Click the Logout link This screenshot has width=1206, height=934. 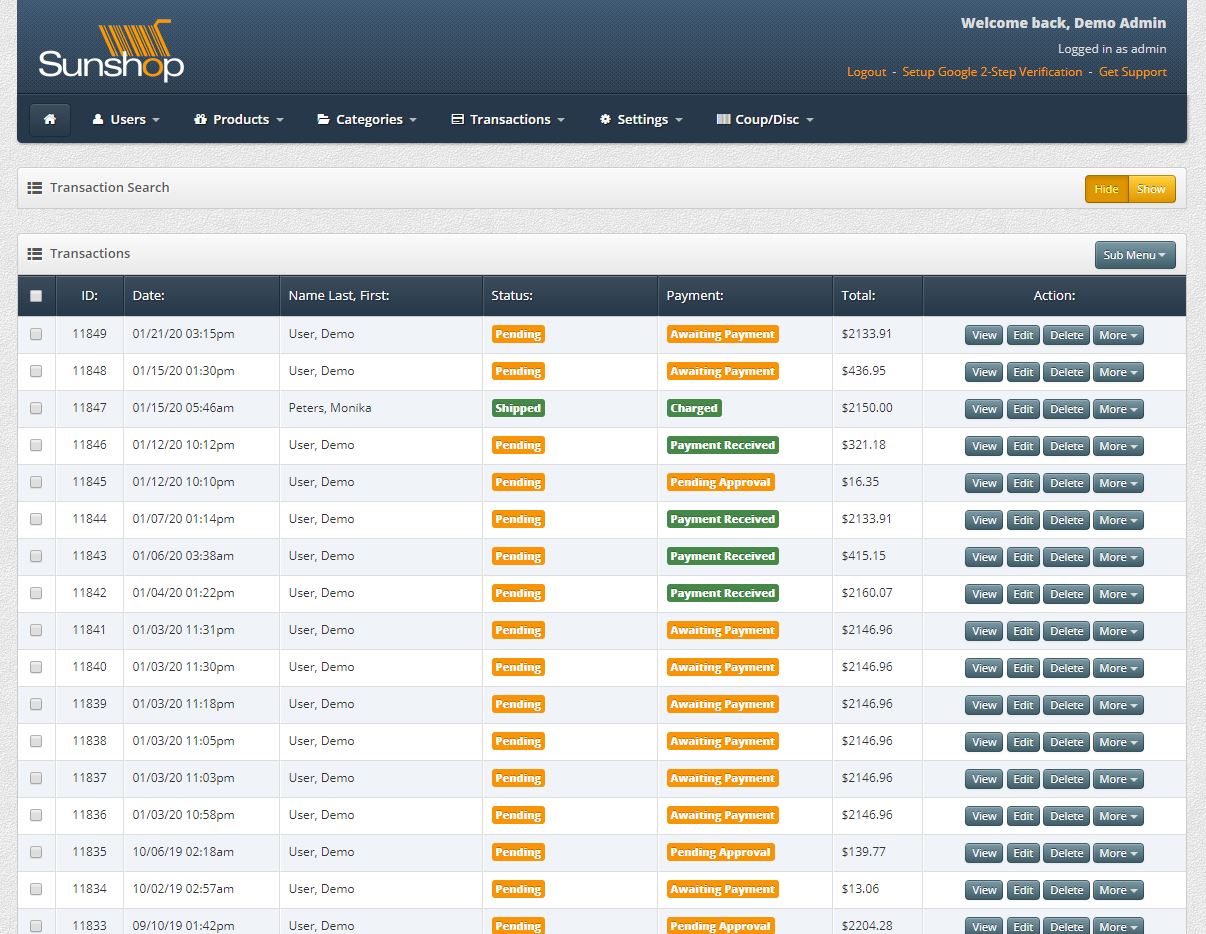pyautogui.click(x=866, y=72)
